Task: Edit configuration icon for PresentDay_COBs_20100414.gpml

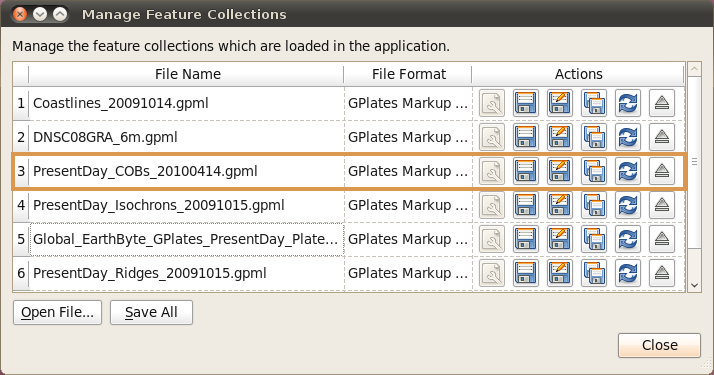Action: coord(492,171)
